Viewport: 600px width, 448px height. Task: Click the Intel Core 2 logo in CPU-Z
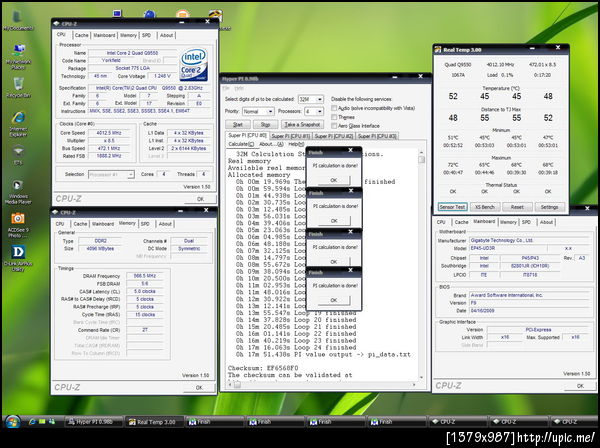click(193, 64)
